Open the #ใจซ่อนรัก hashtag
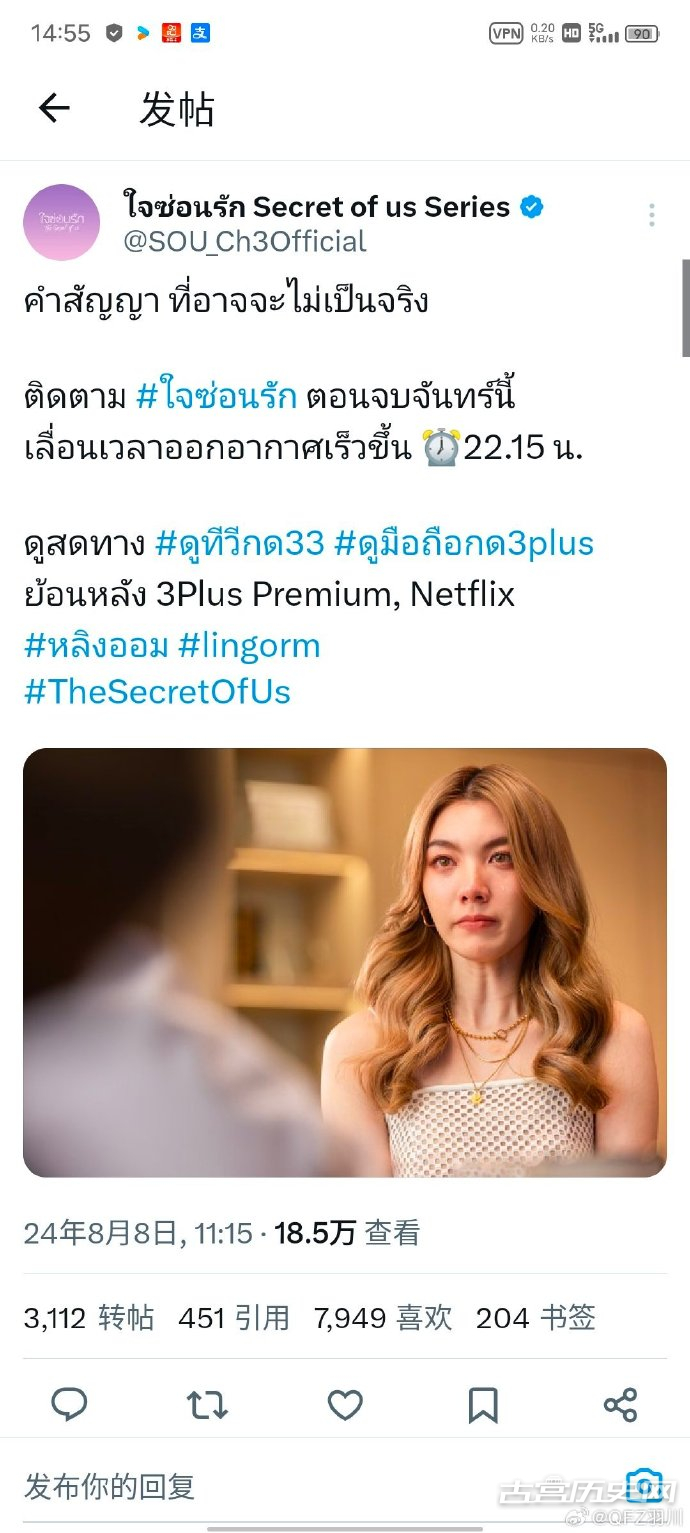This screenshot has height=1533, width=690. 217,397
